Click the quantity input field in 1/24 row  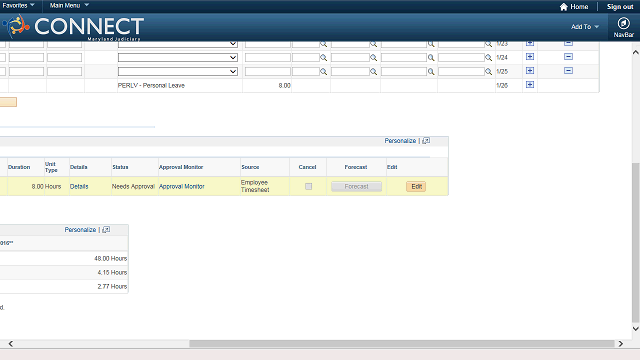pos(268,58)
